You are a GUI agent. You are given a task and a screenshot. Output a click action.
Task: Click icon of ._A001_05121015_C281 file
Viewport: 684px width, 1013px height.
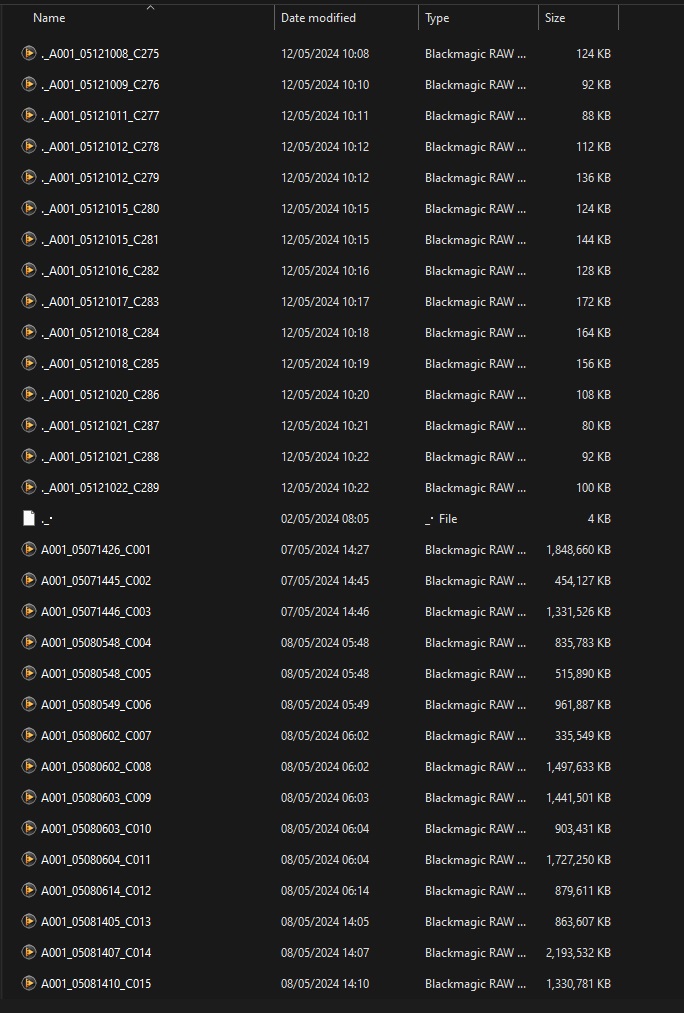pyautogui.click(x=28, y=239)
